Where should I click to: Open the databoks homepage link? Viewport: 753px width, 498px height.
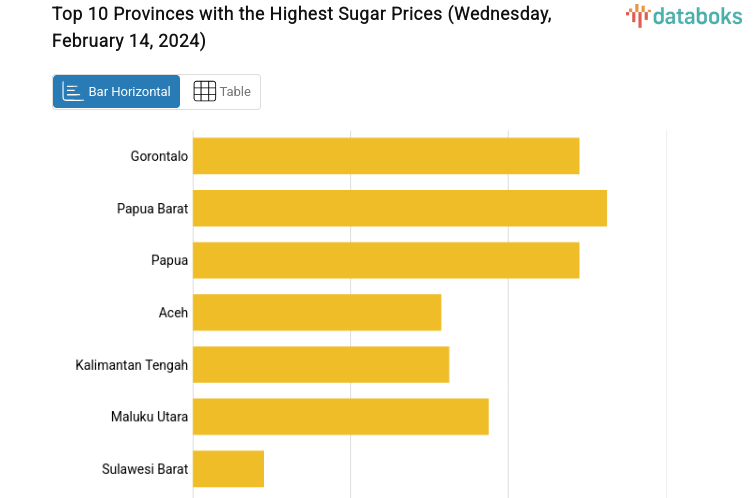(684, 15)
